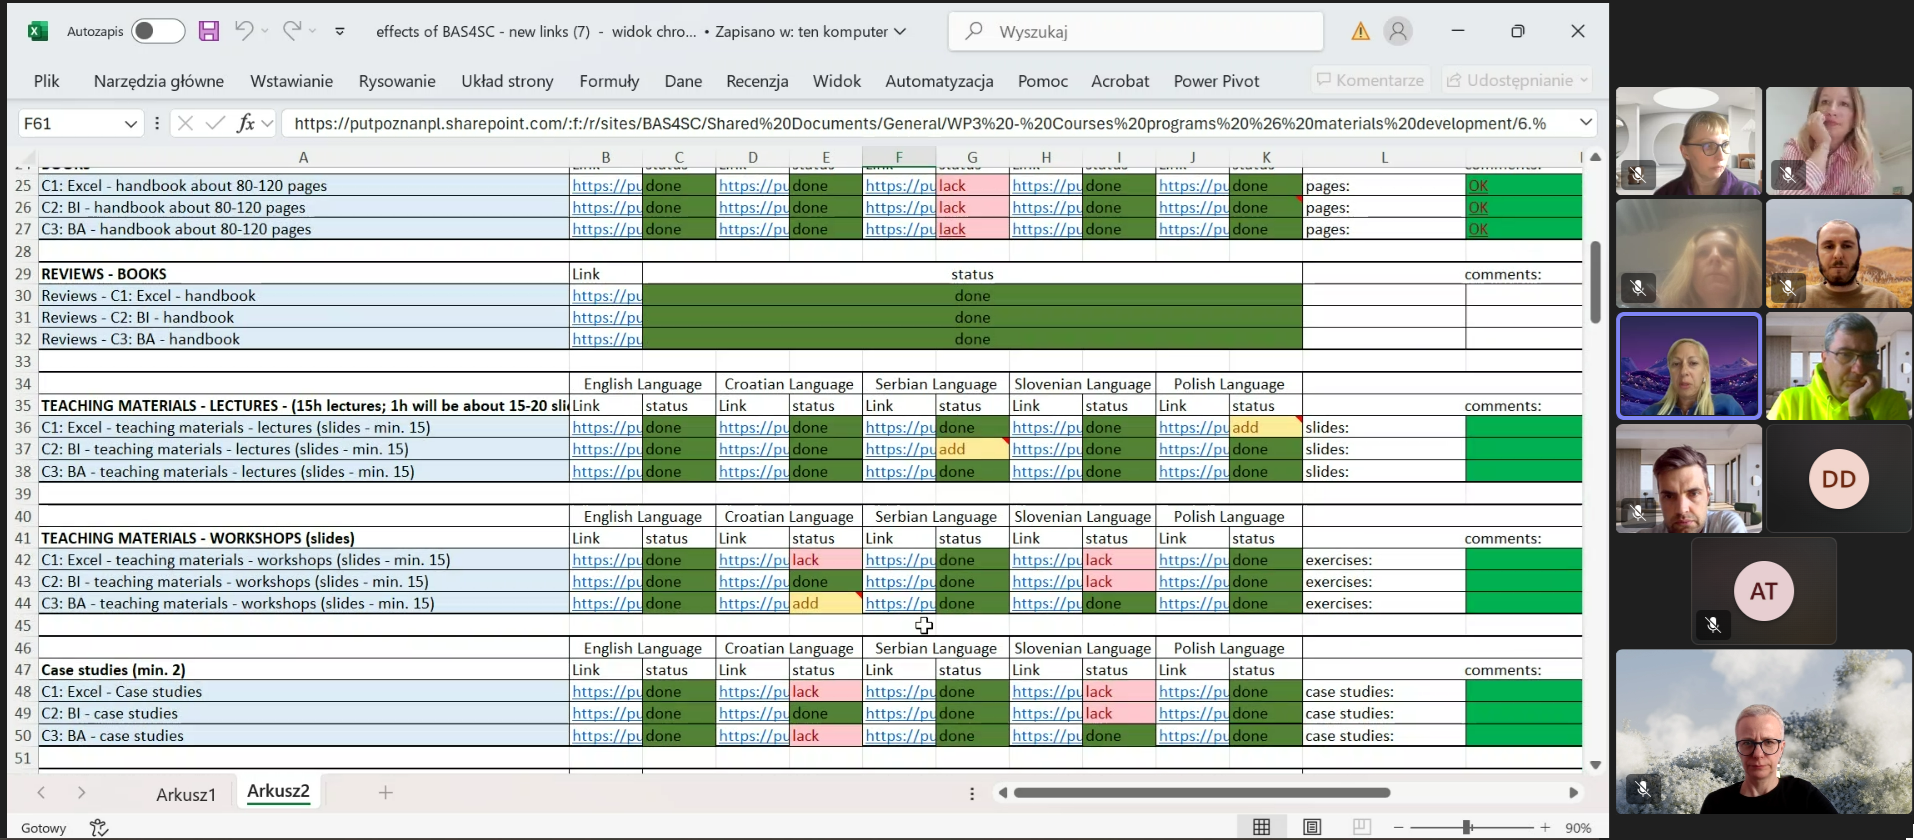Expand the Name Box dropdown at F61

click(130, 124)
